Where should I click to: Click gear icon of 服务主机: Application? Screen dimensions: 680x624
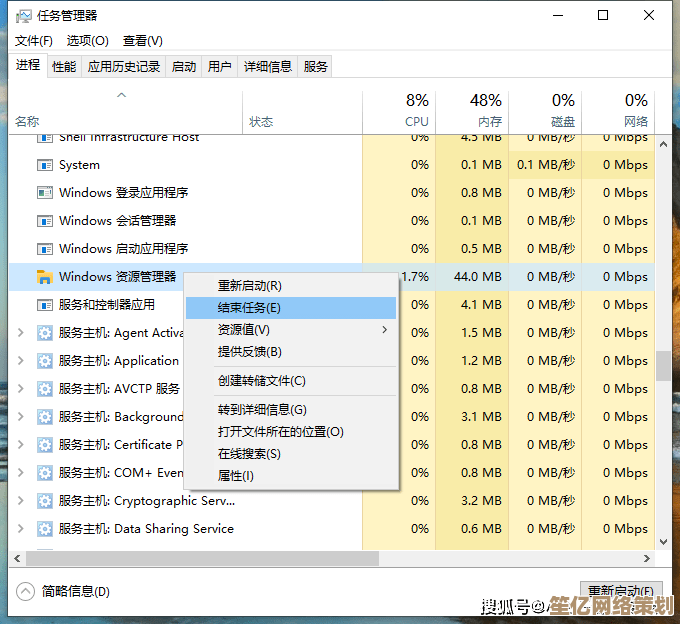pos(44,361)
